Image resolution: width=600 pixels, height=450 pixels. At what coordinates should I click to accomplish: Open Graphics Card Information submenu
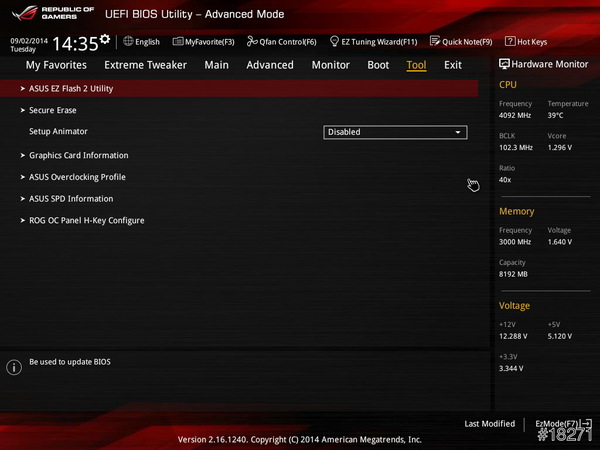tap(79, 155)
